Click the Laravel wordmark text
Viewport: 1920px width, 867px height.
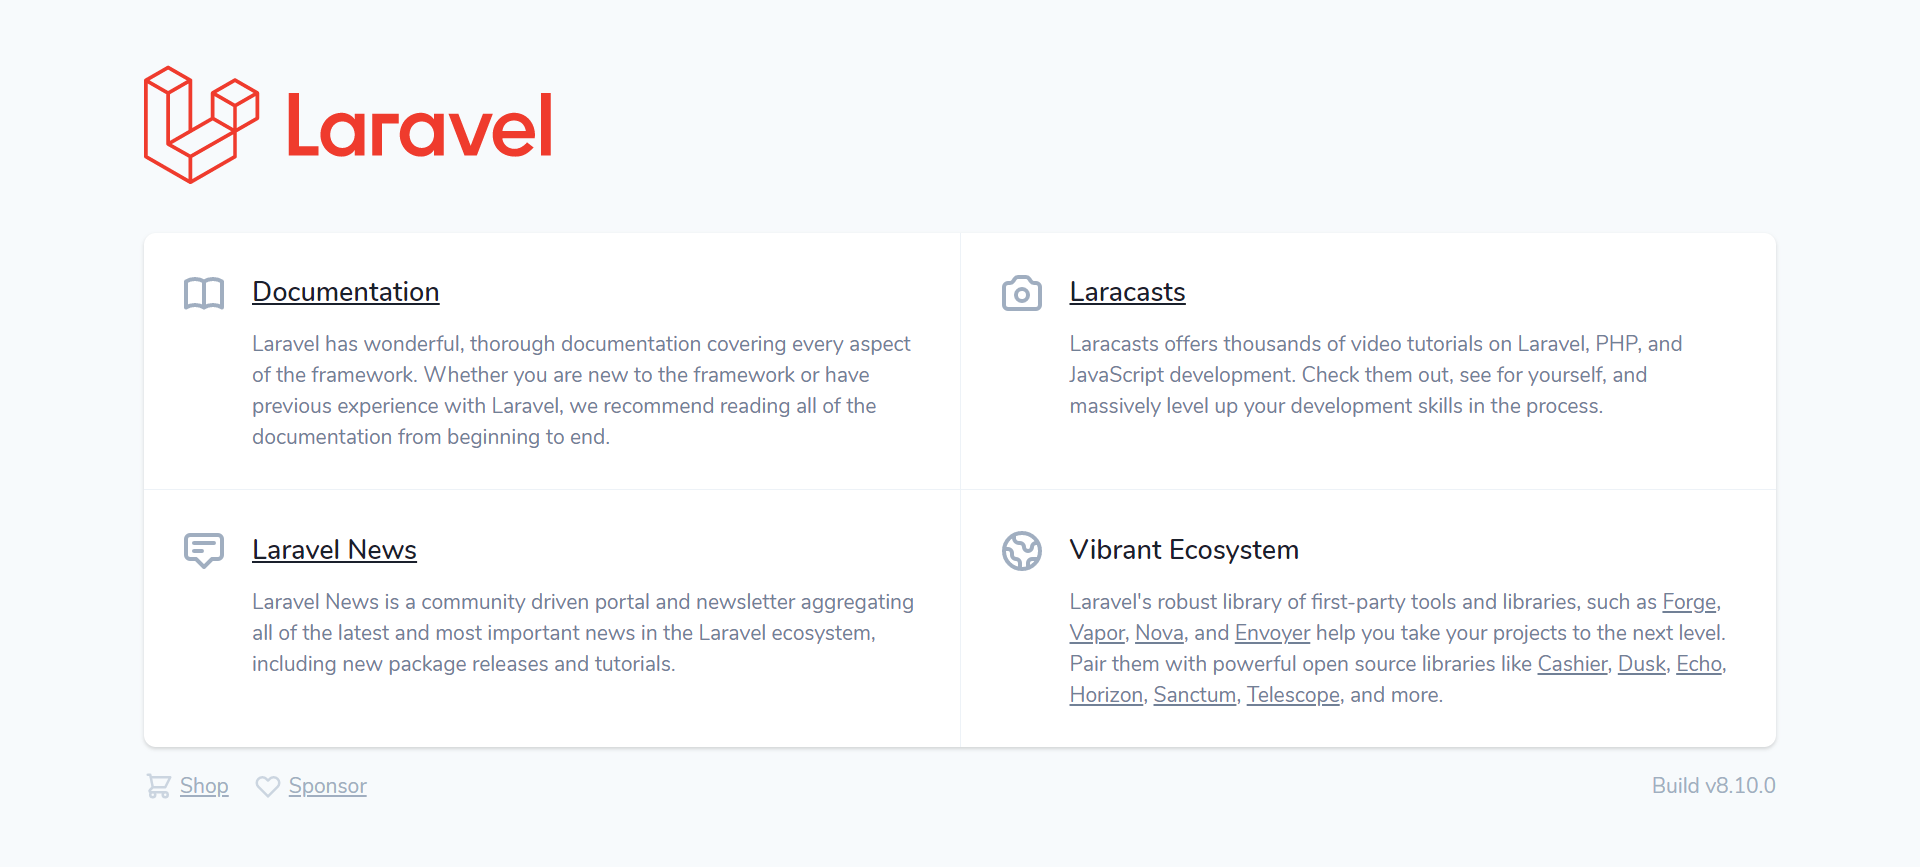click(x=420, y=126)
